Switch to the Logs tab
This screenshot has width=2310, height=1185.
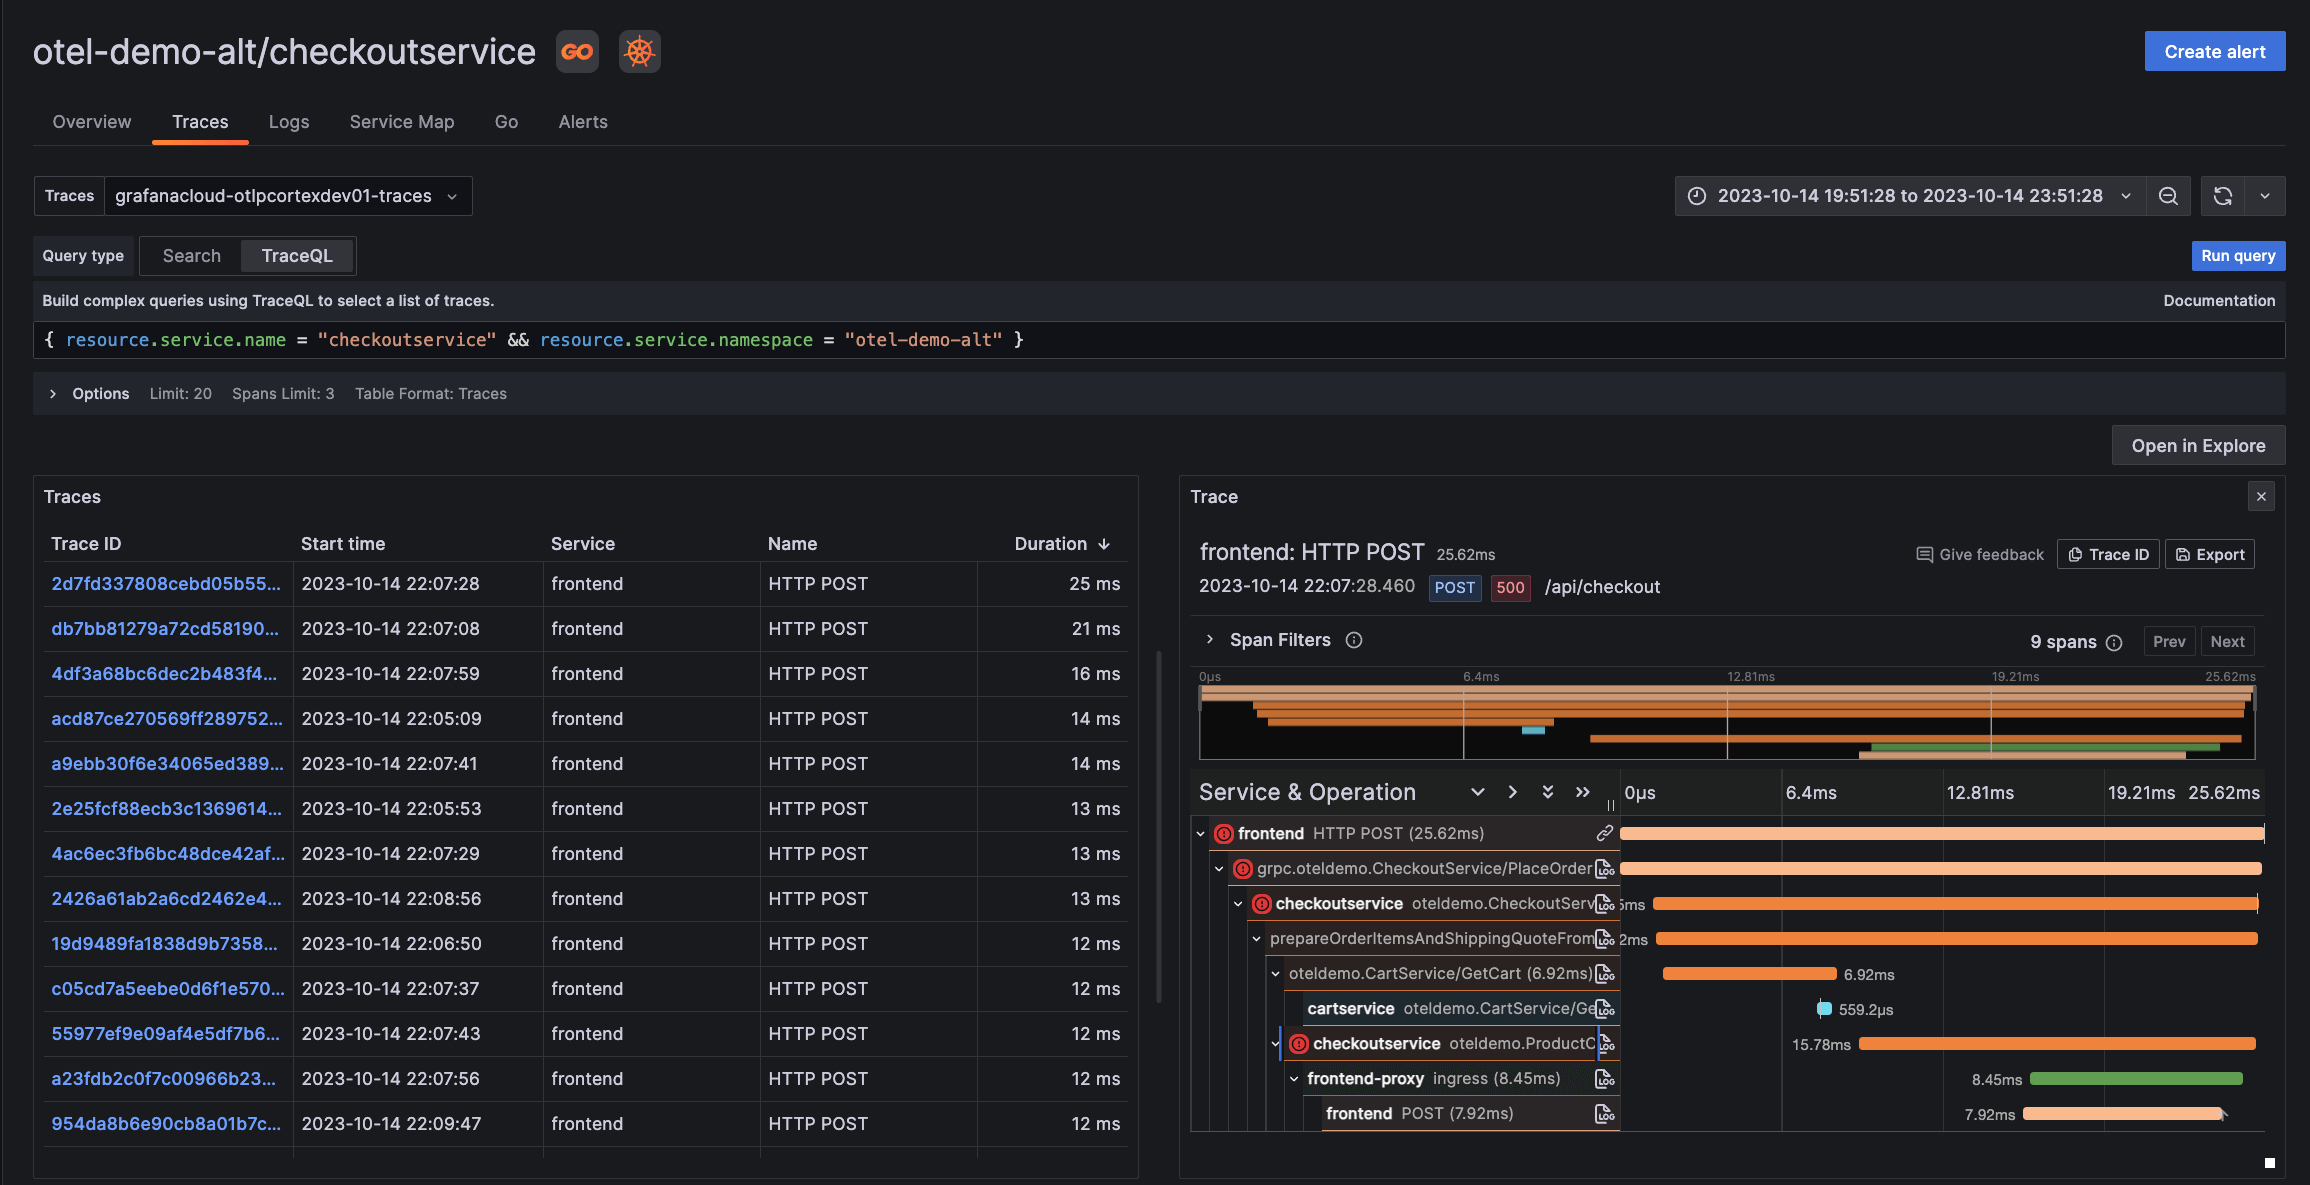[289, 122]
